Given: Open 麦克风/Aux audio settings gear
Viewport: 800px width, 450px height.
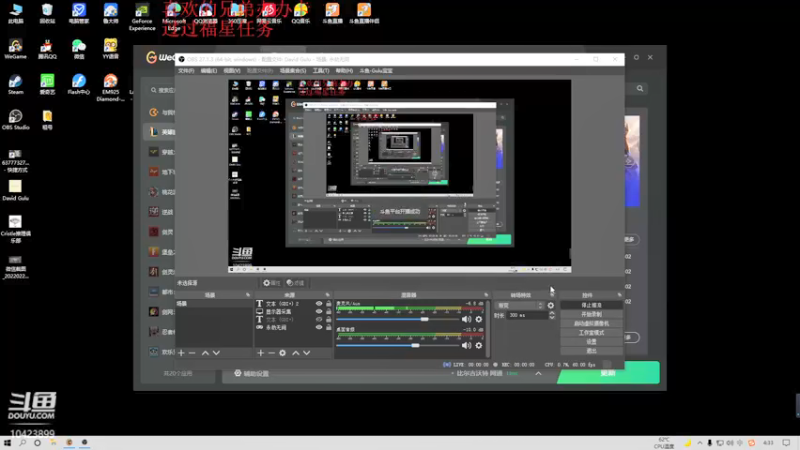Looking at the screenshot, I should pyautogui.click(x=479, y=319).
